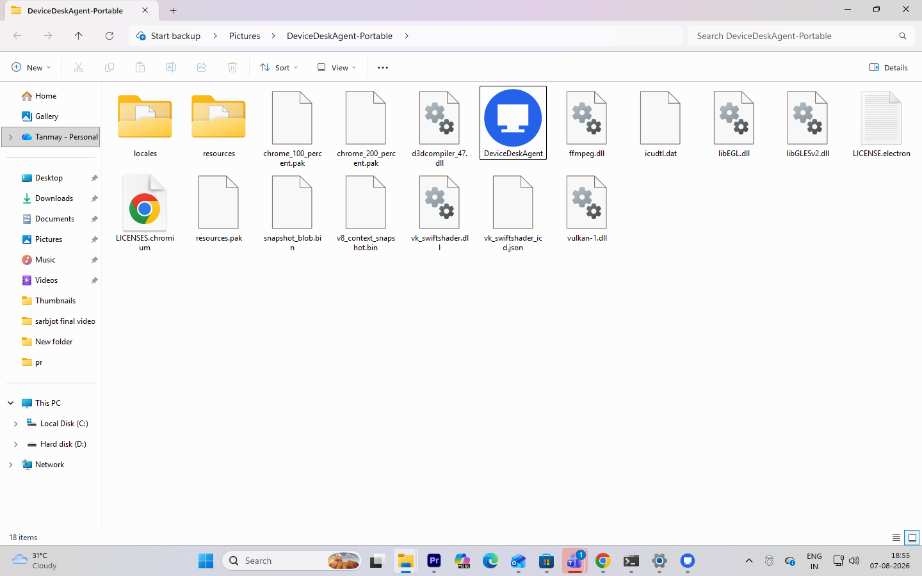
Task: Toggle the Details pane button
Action: click(x=888, y=68)
